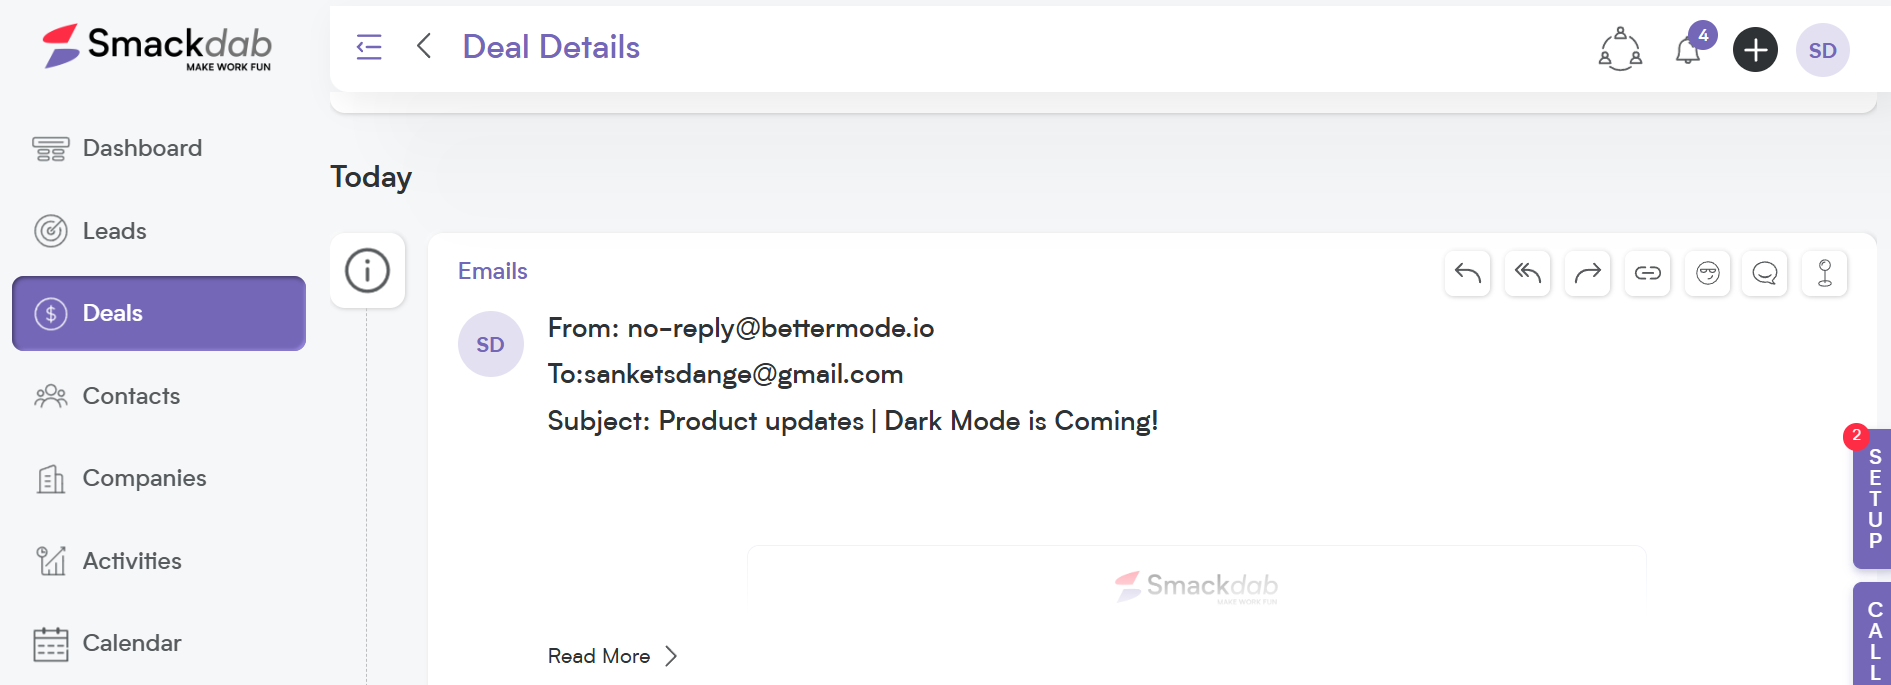The height and width of the screenshot is (685, 1891).
Task: Click the black plus add button
Action: pos(1755,50)
